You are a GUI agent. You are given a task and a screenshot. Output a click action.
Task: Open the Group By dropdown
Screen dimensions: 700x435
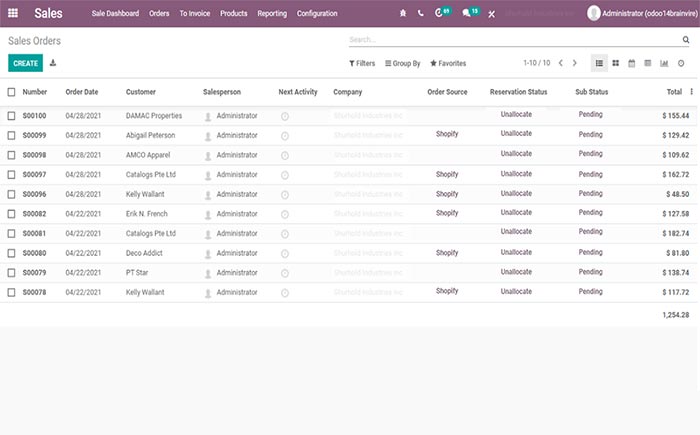tap(403, 63)
